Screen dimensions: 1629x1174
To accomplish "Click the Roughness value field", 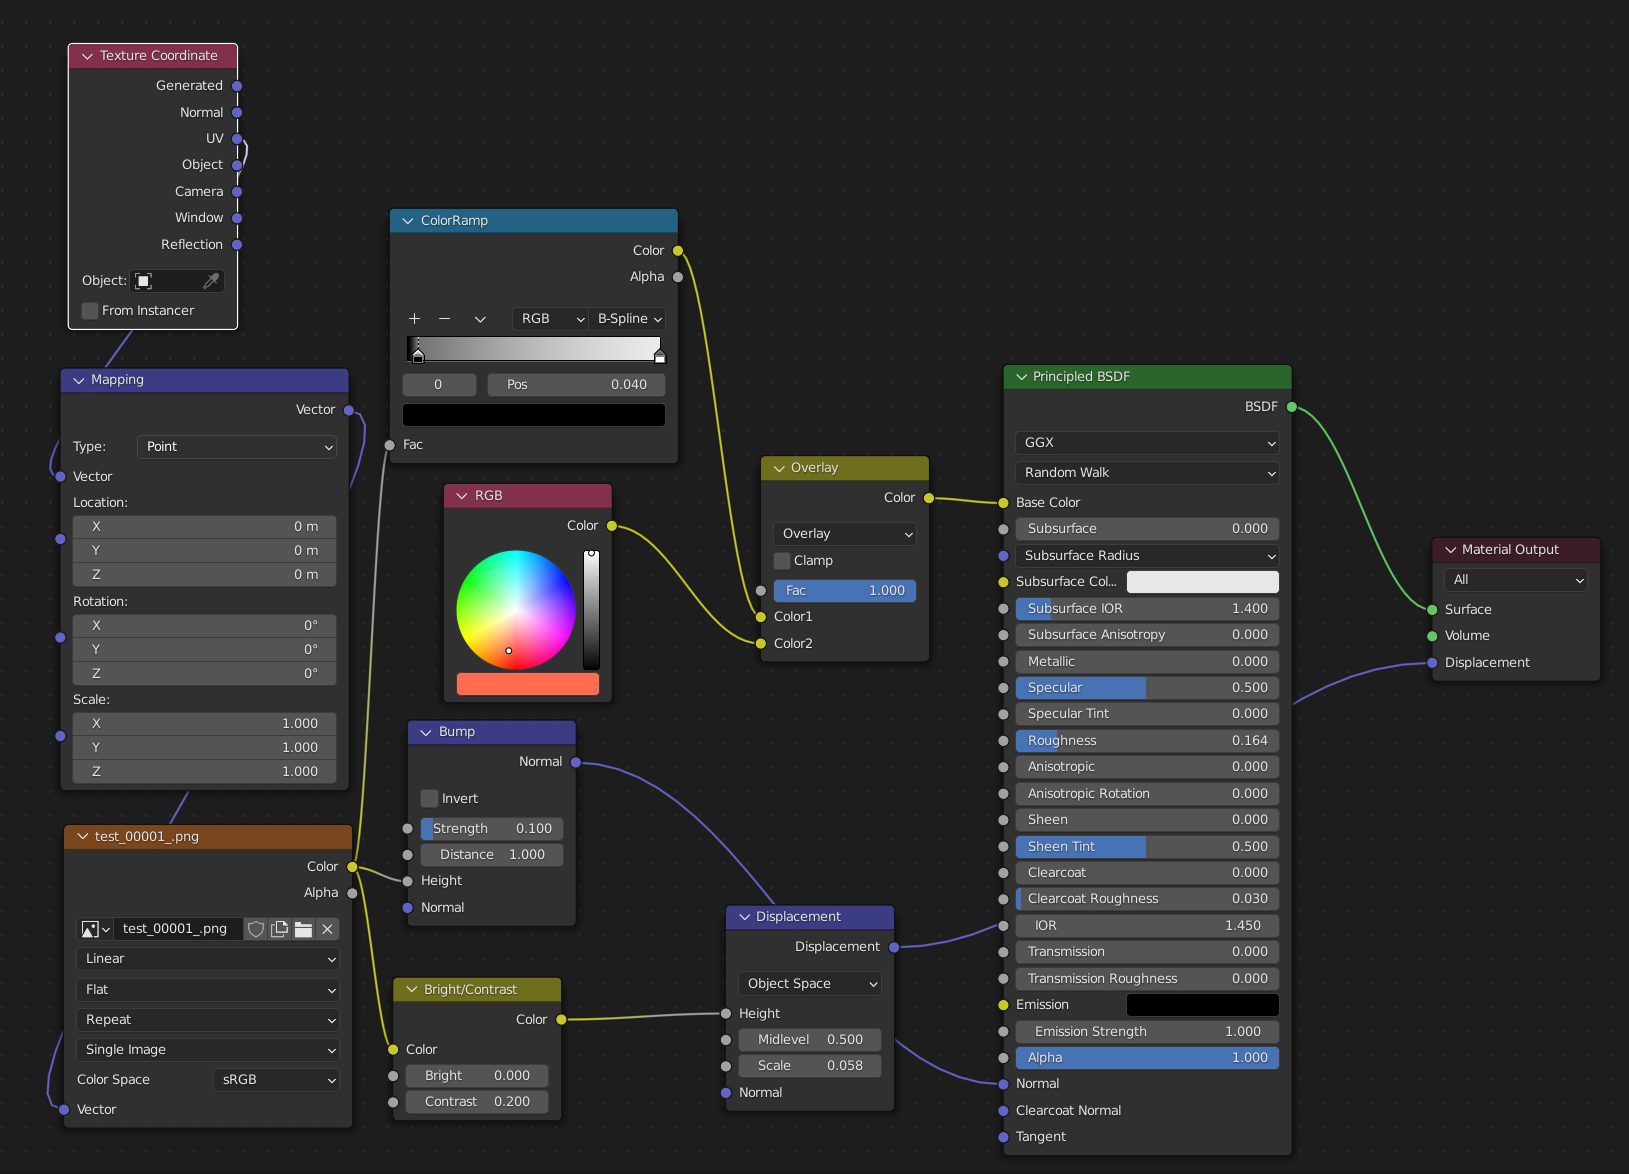I will [x=1147, y=741].
